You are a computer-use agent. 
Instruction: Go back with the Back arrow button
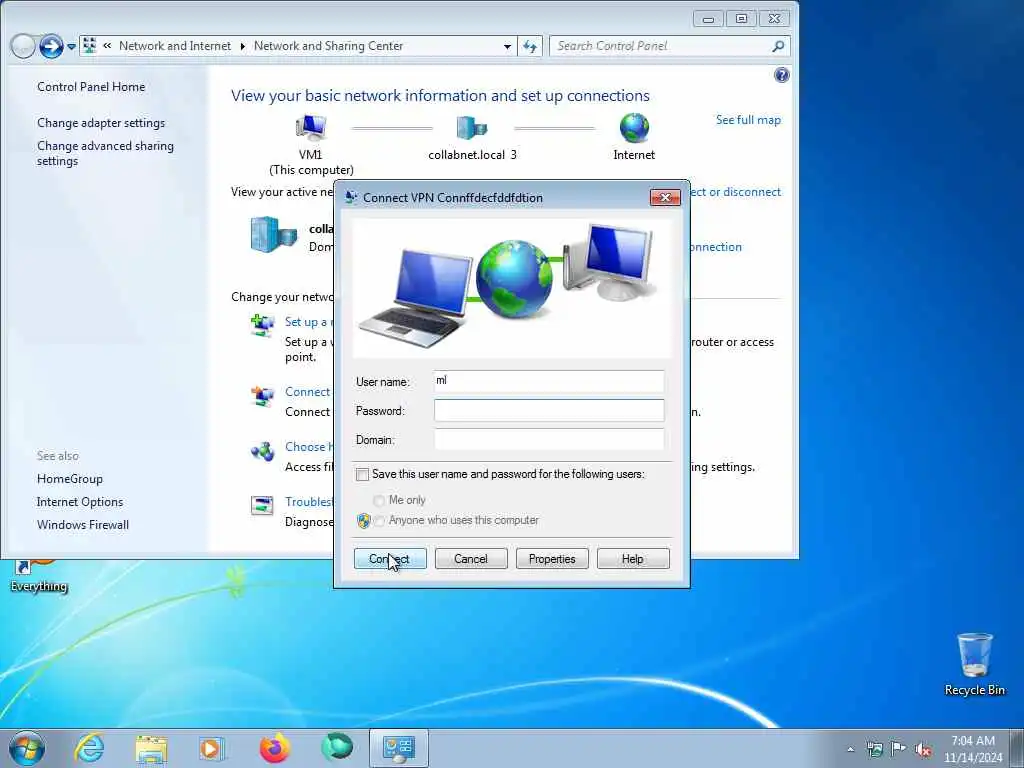[x=23, y=46]
